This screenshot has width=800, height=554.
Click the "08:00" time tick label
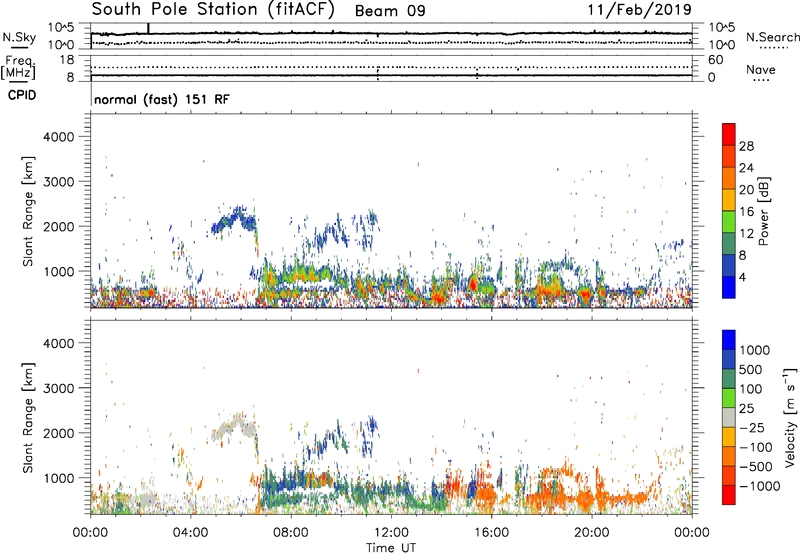pyautogui.click(x=291, y=533)
